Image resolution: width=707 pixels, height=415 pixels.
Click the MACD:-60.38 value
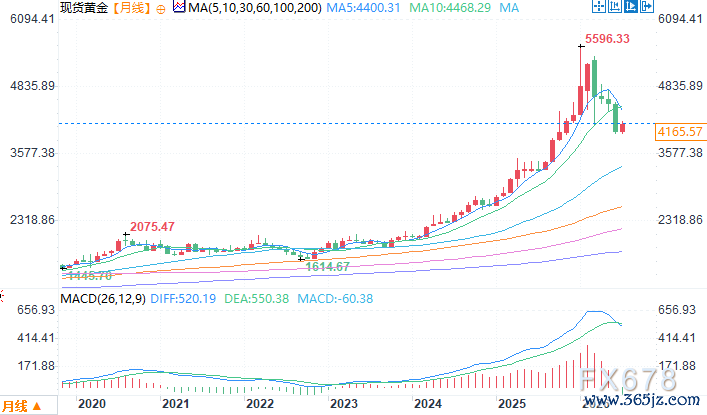point(335,299)
